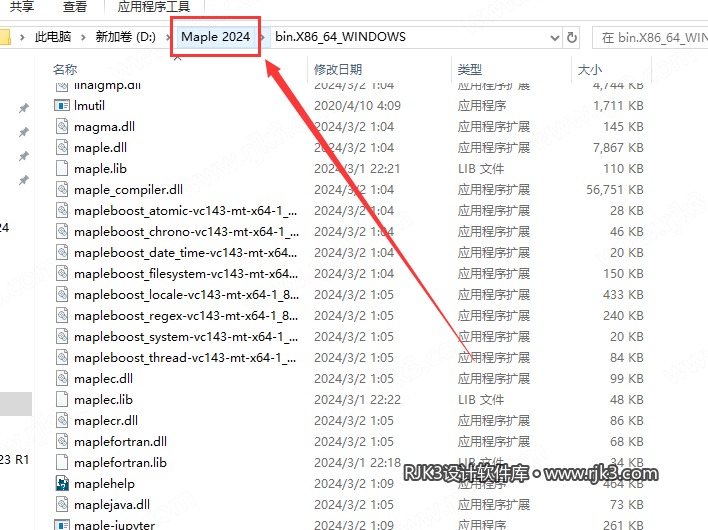Go to 新加卷 (D:) breadcrumb
708x530 pixels.
coord(125,37)
